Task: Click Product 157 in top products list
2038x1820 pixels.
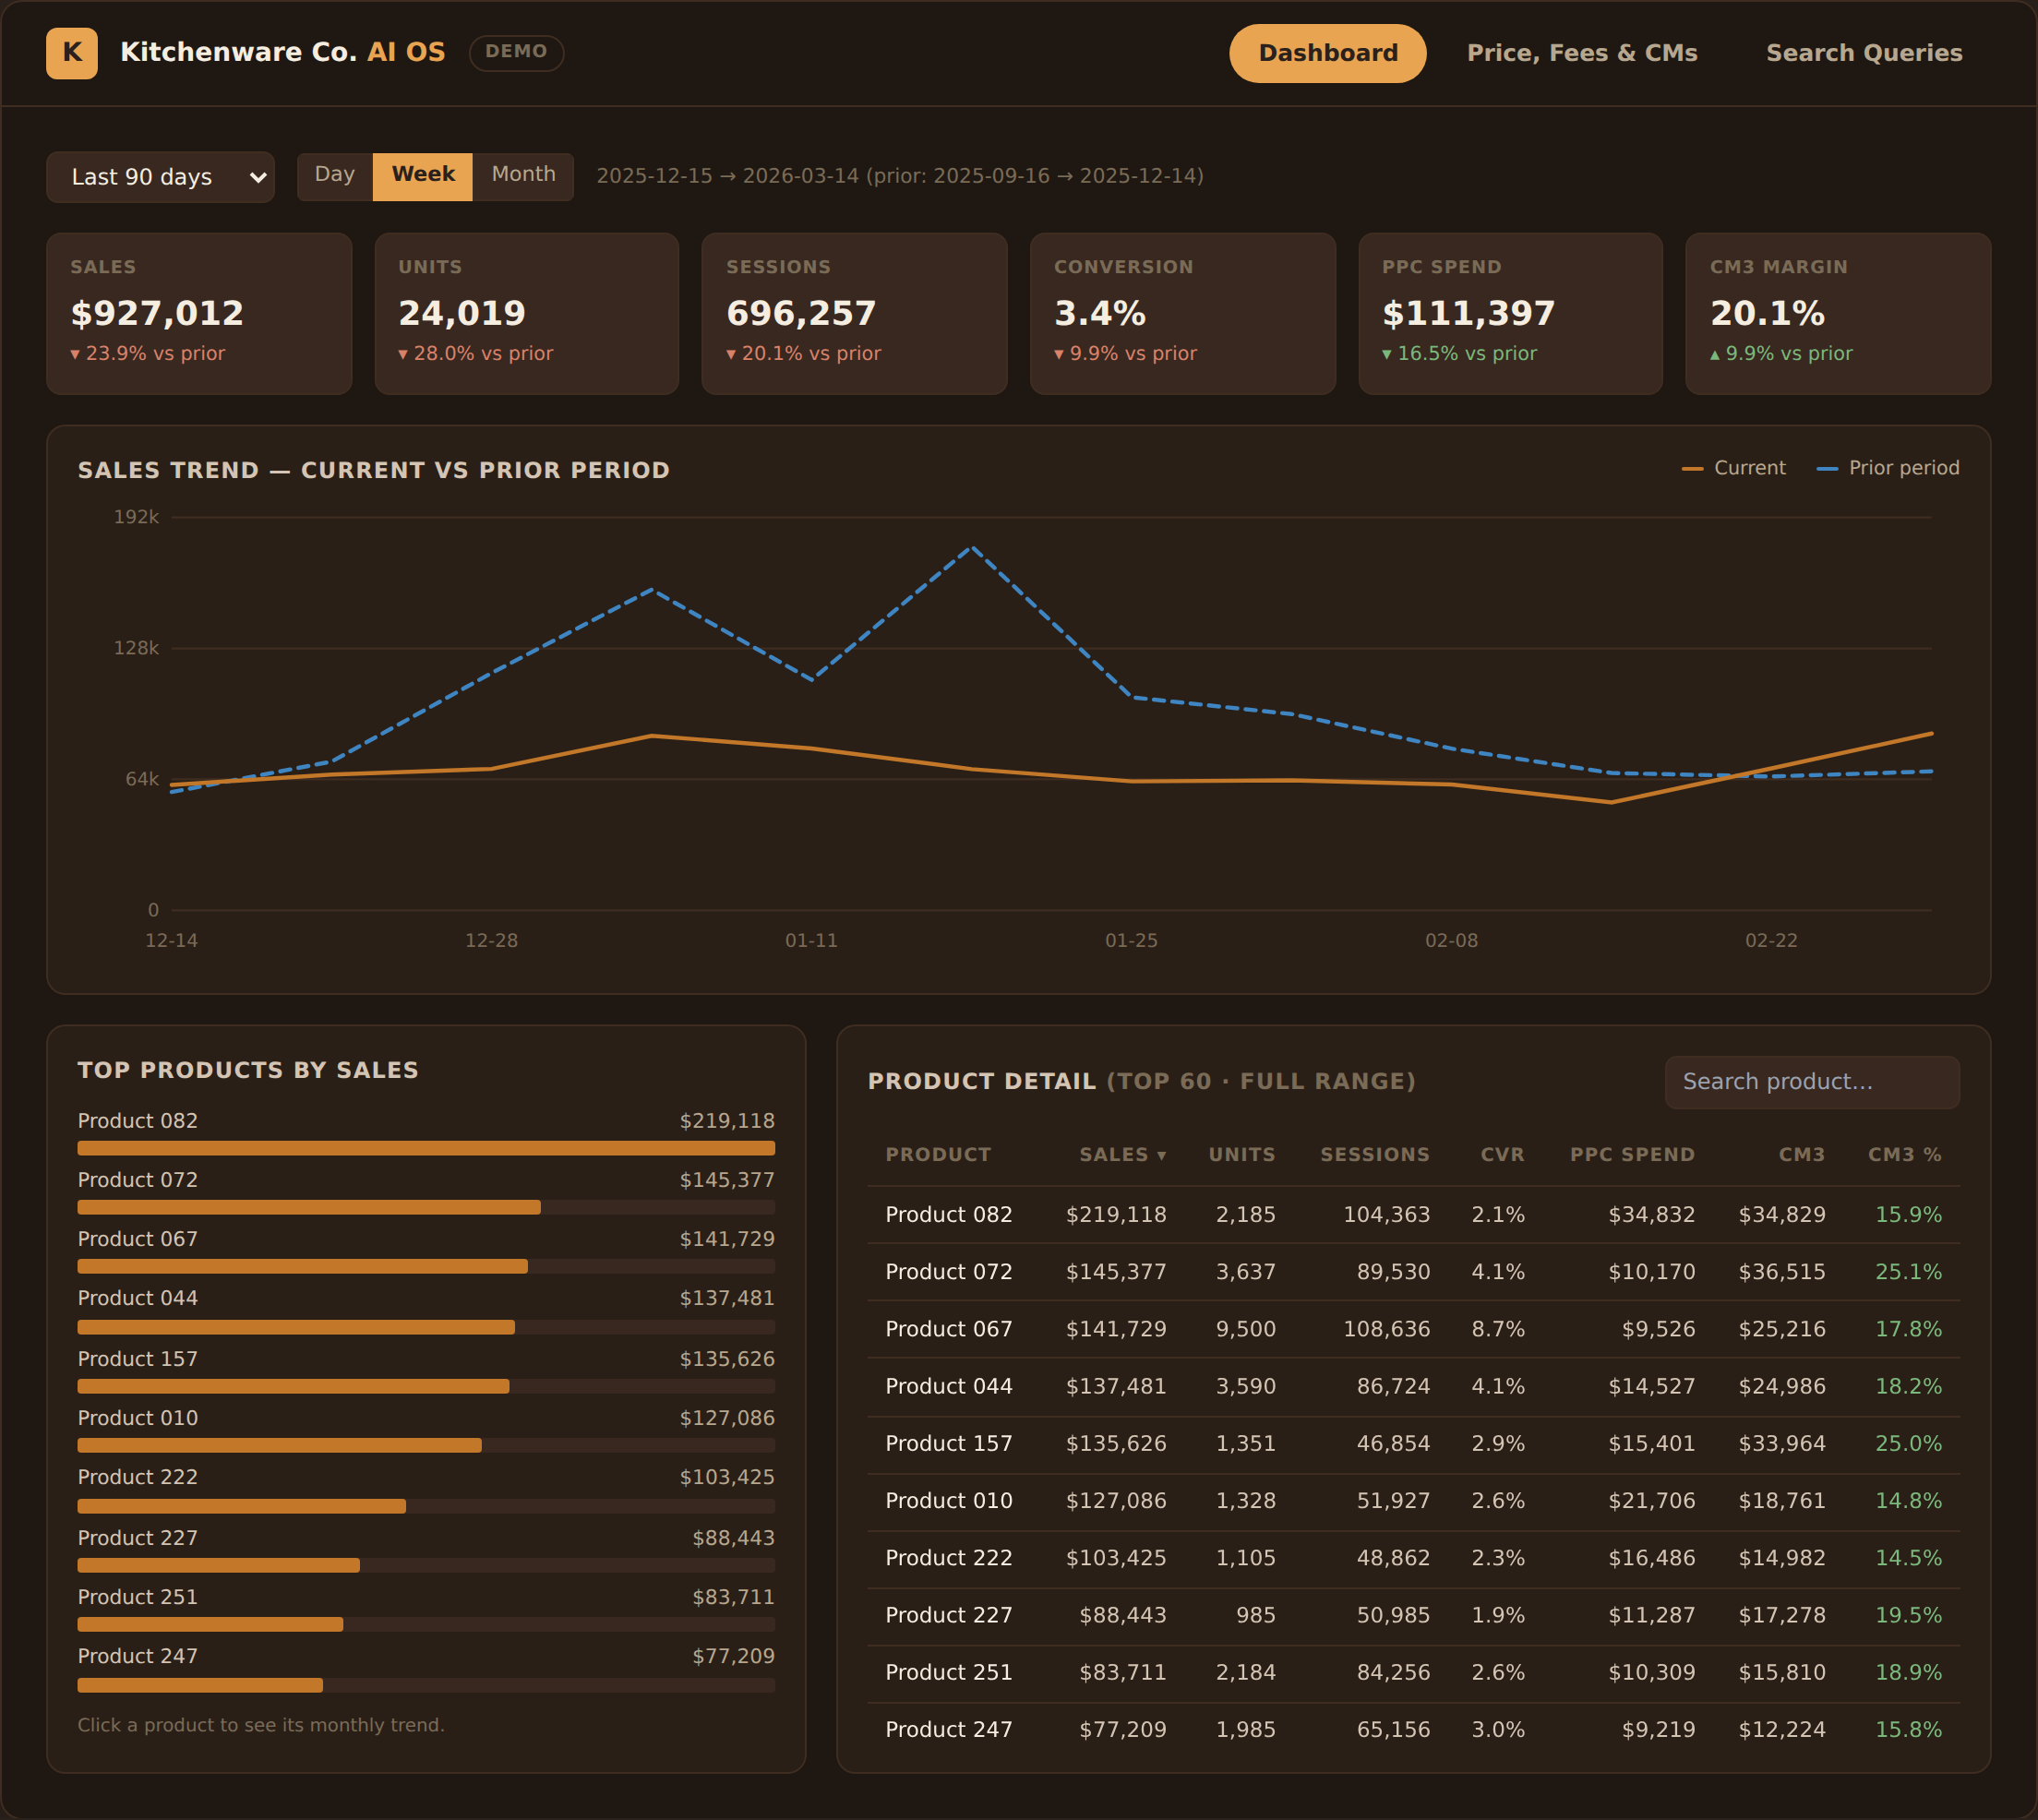Action: click(x=426, y=1370)
